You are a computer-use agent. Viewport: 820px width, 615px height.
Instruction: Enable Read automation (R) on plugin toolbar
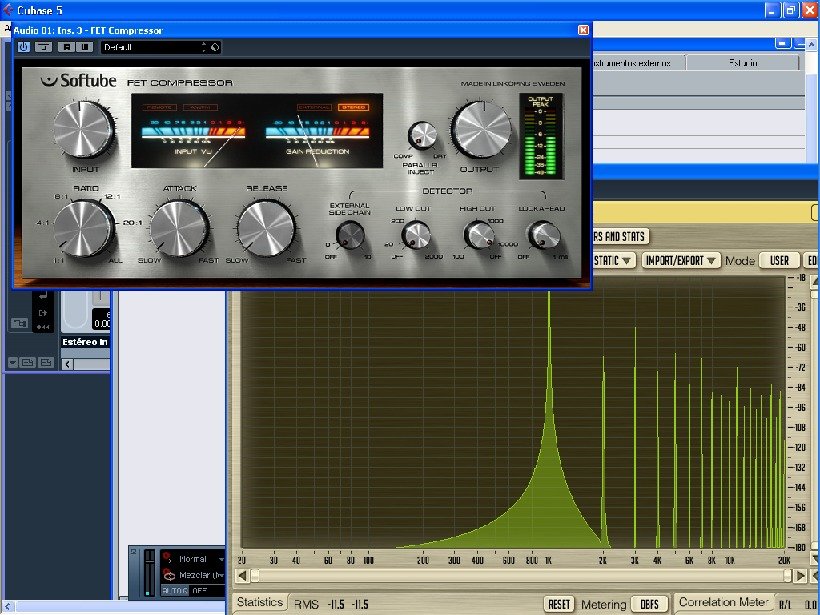[x=66, y=47]
